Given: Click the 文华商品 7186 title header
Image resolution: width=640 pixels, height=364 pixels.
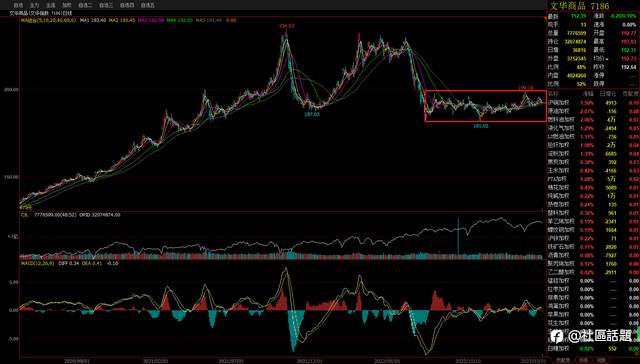Looking at the screenshot, I should (x=579, y=6).
